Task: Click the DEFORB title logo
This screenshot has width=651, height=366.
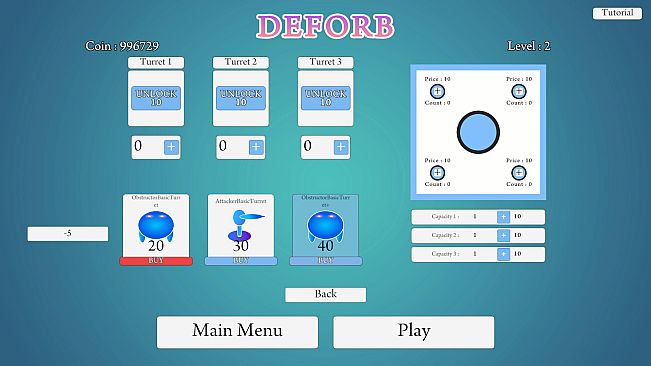Action: tap(325, 26)
